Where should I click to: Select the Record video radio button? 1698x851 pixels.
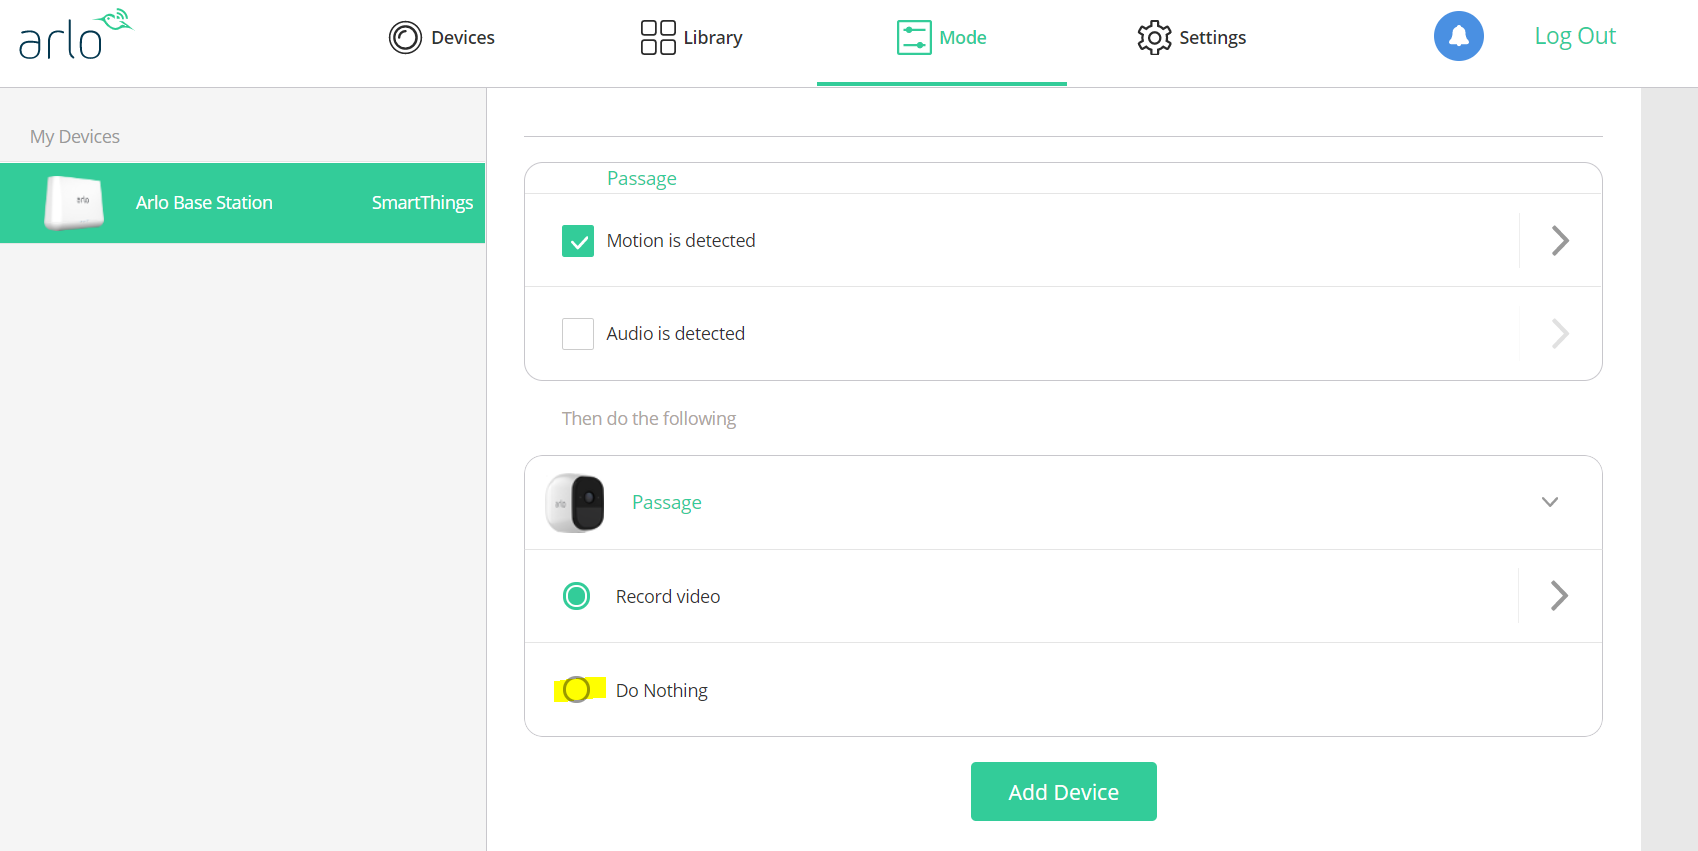576,597
